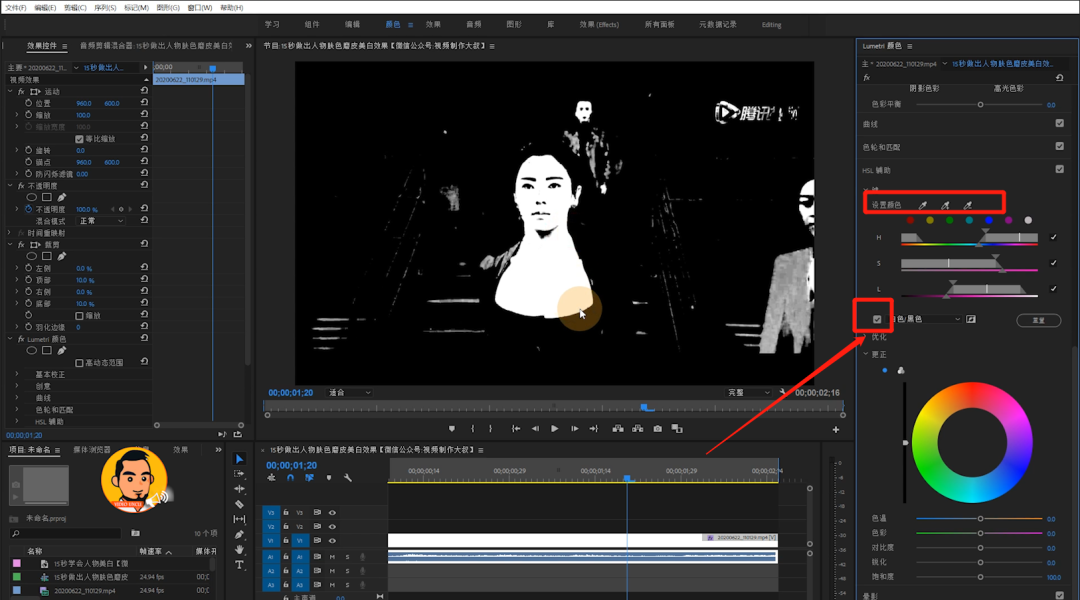The width and height of the screenshot is (1080, 600).
Task: Reset the Motion effect
Action: pyautogui.click(x=144, y=91)
